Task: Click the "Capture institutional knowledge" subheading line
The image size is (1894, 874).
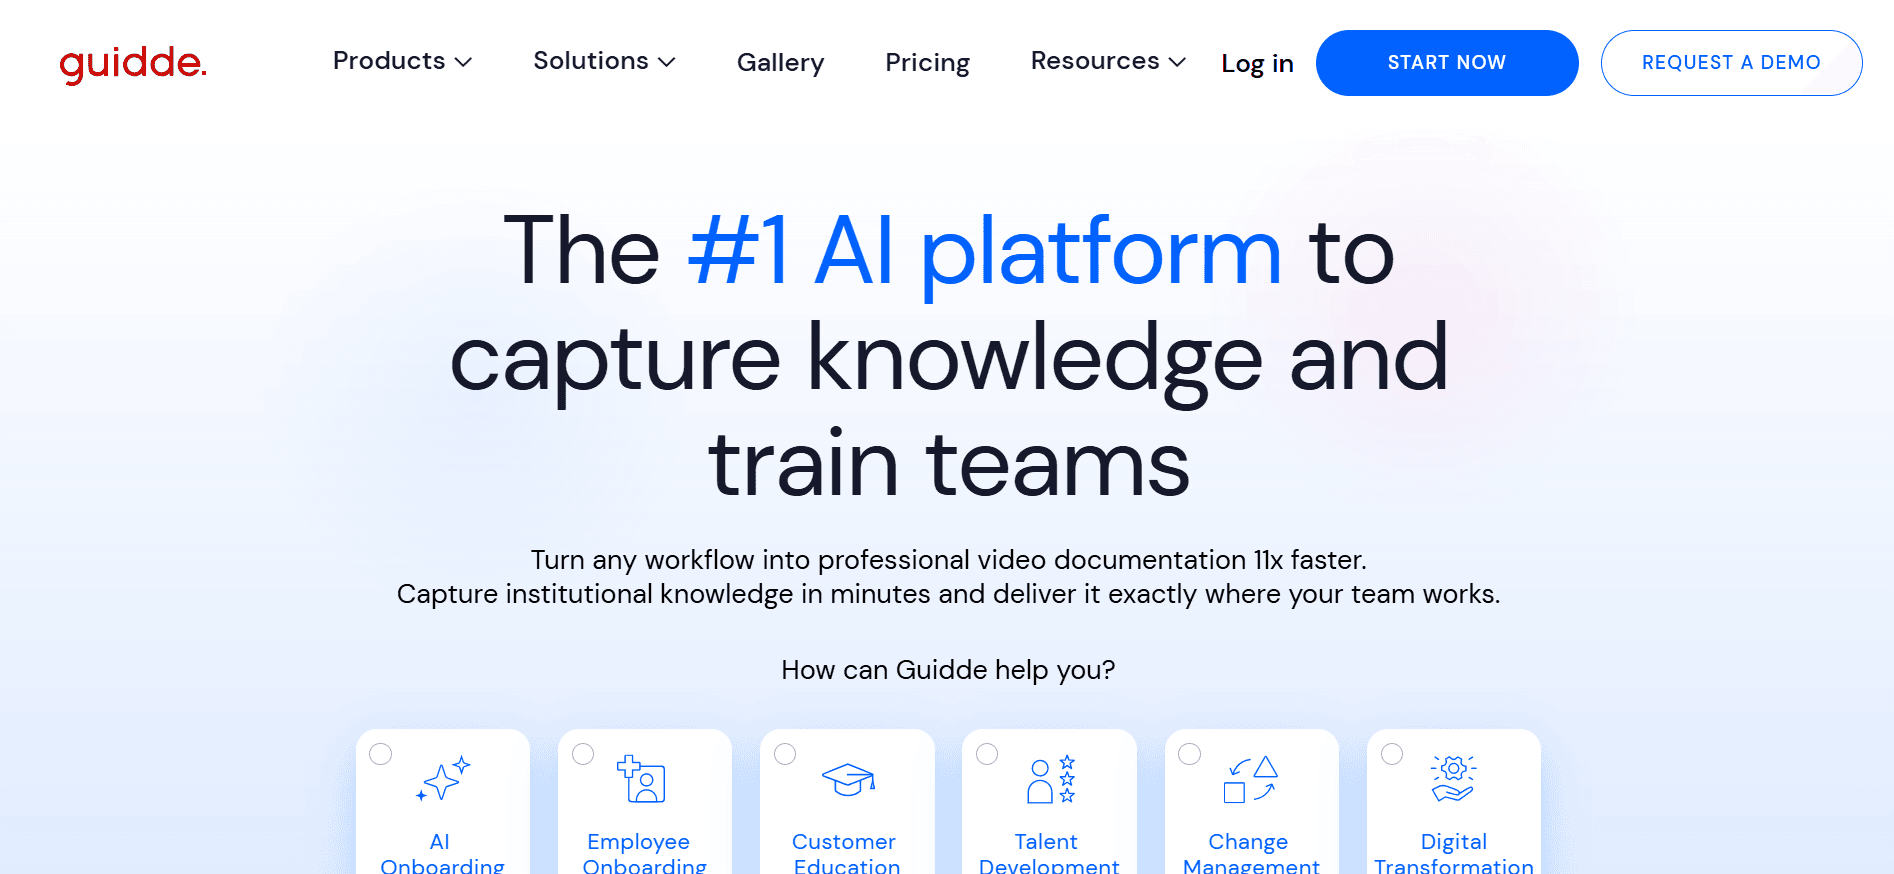Action: pyautogui.click(x=948, y=594)
